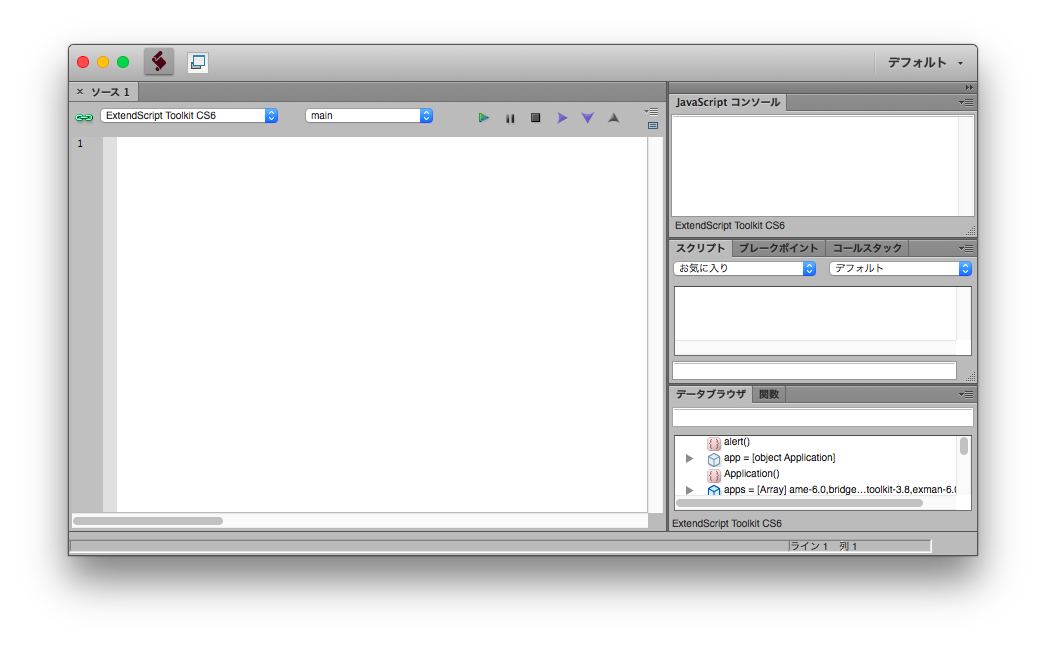
Task: Switch to the ブレークポイント tab
Action: point(778,248)
